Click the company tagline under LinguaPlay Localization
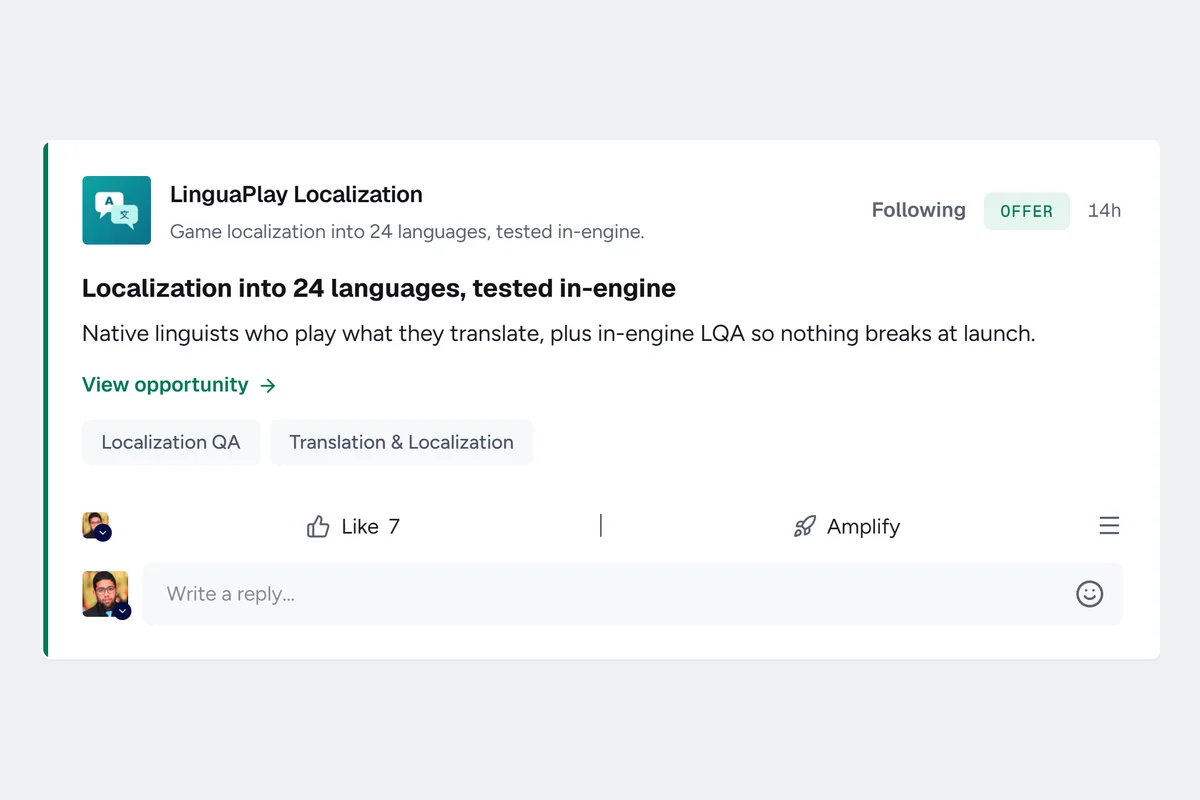 click(407, 232)
